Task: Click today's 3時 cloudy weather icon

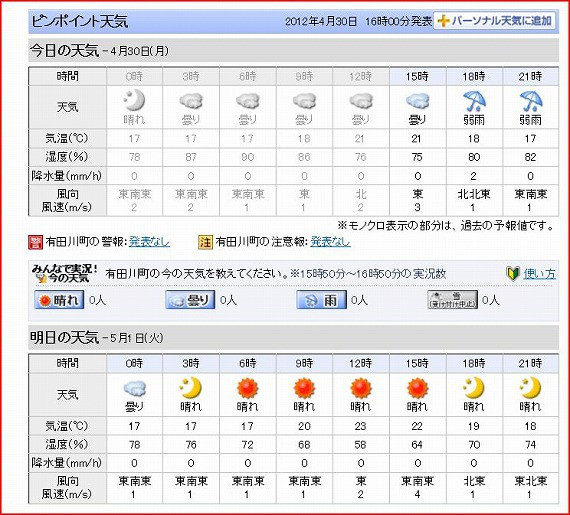Action: click(x=191, y=101)
